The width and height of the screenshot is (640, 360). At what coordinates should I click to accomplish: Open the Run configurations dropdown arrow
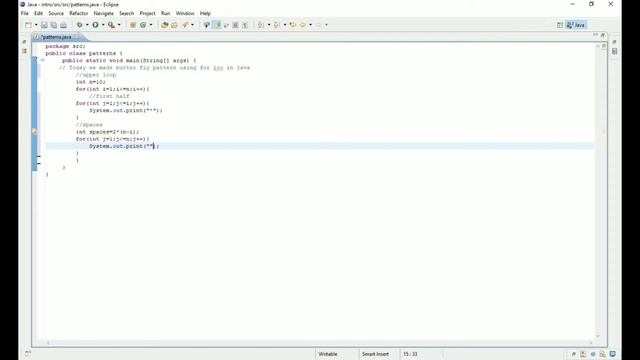pyautogui.click(x=103, y=25)
